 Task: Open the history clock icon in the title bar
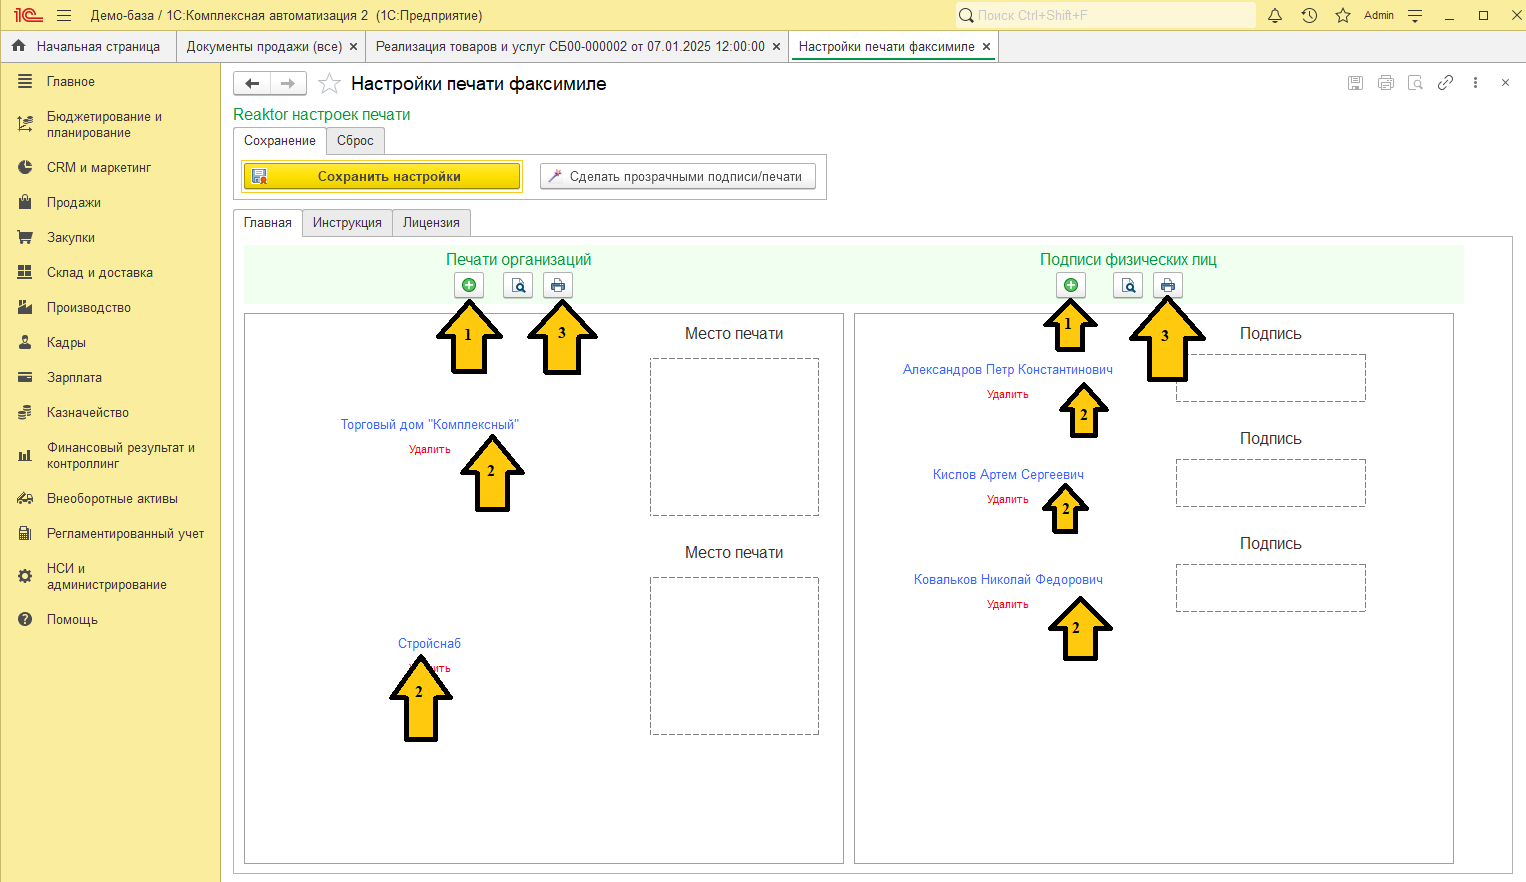(1309, 15)
